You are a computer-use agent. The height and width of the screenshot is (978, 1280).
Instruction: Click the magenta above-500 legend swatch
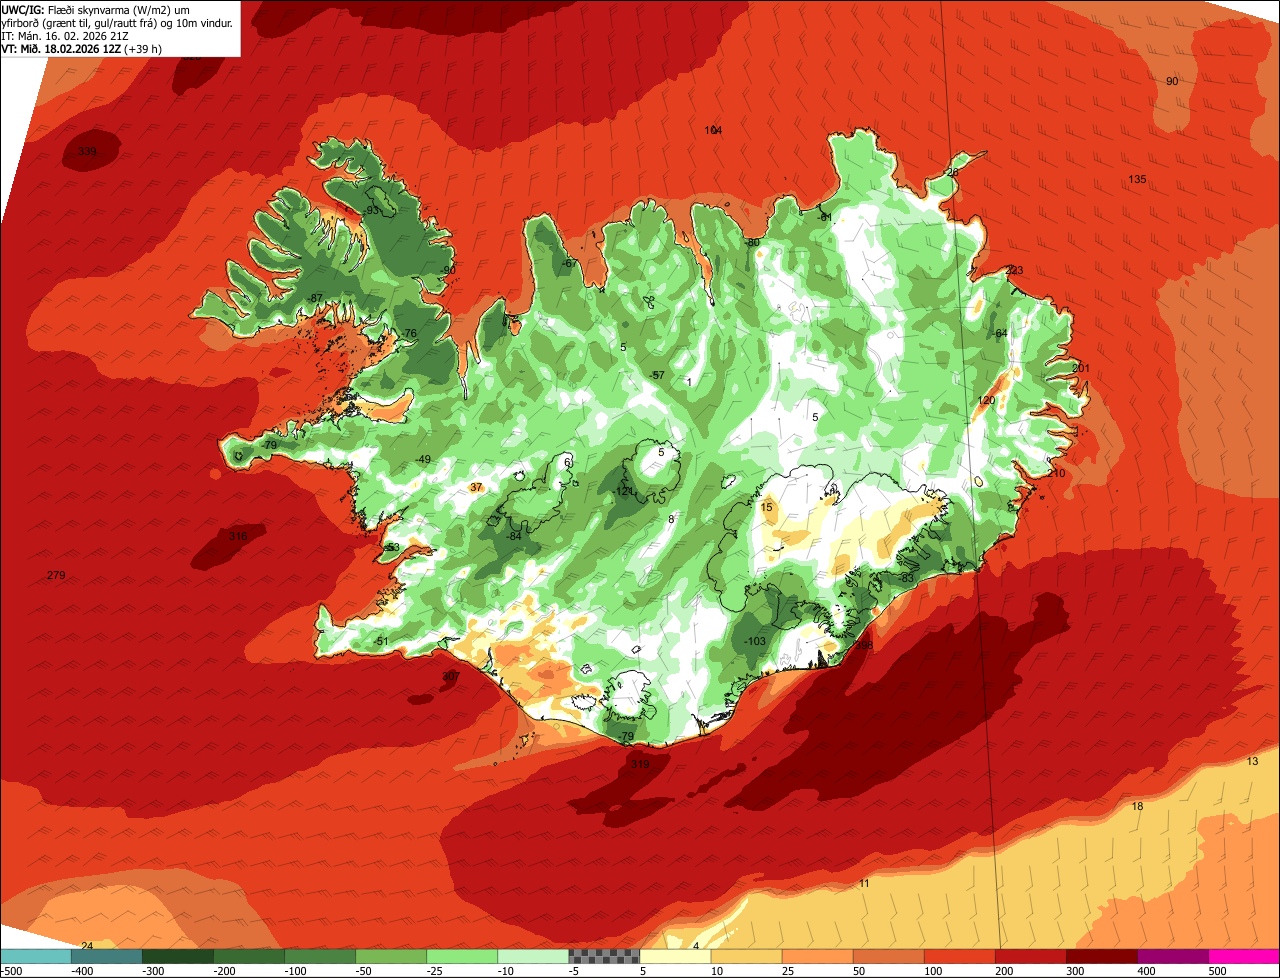1244,956
